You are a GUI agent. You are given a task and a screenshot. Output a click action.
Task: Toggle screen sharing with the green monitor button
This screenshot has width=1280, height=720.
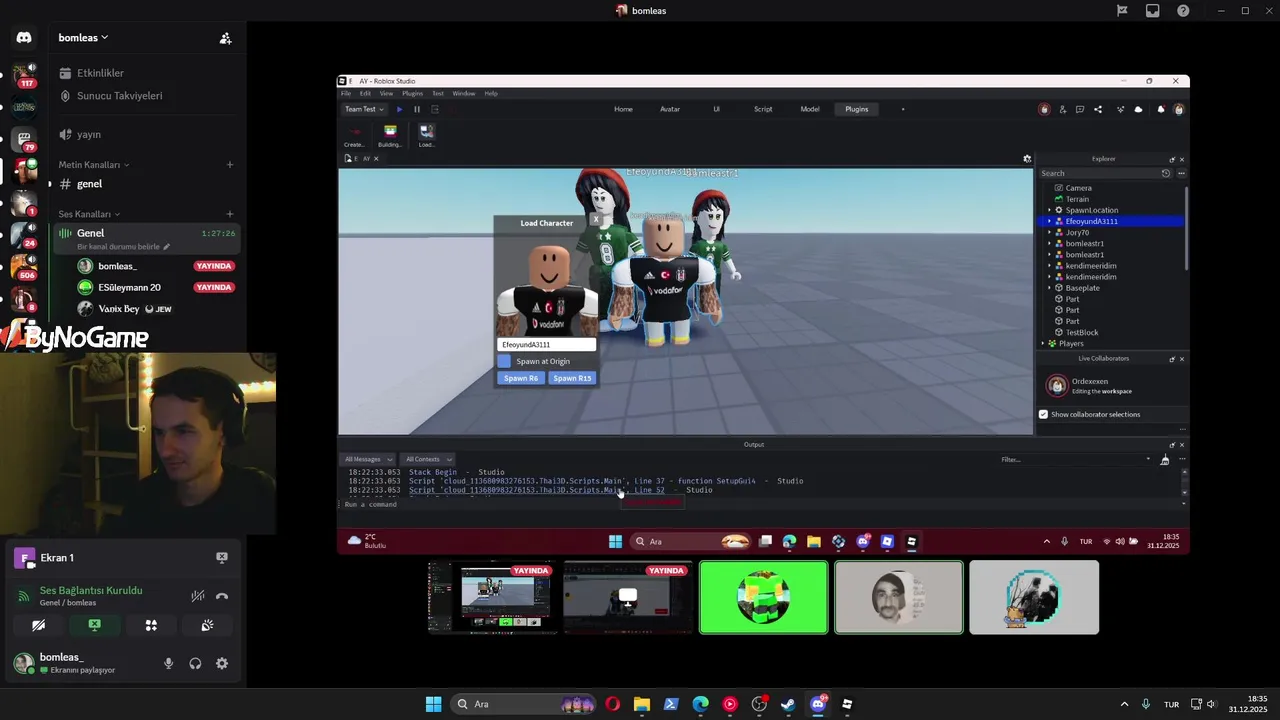(x=94, y=625)
